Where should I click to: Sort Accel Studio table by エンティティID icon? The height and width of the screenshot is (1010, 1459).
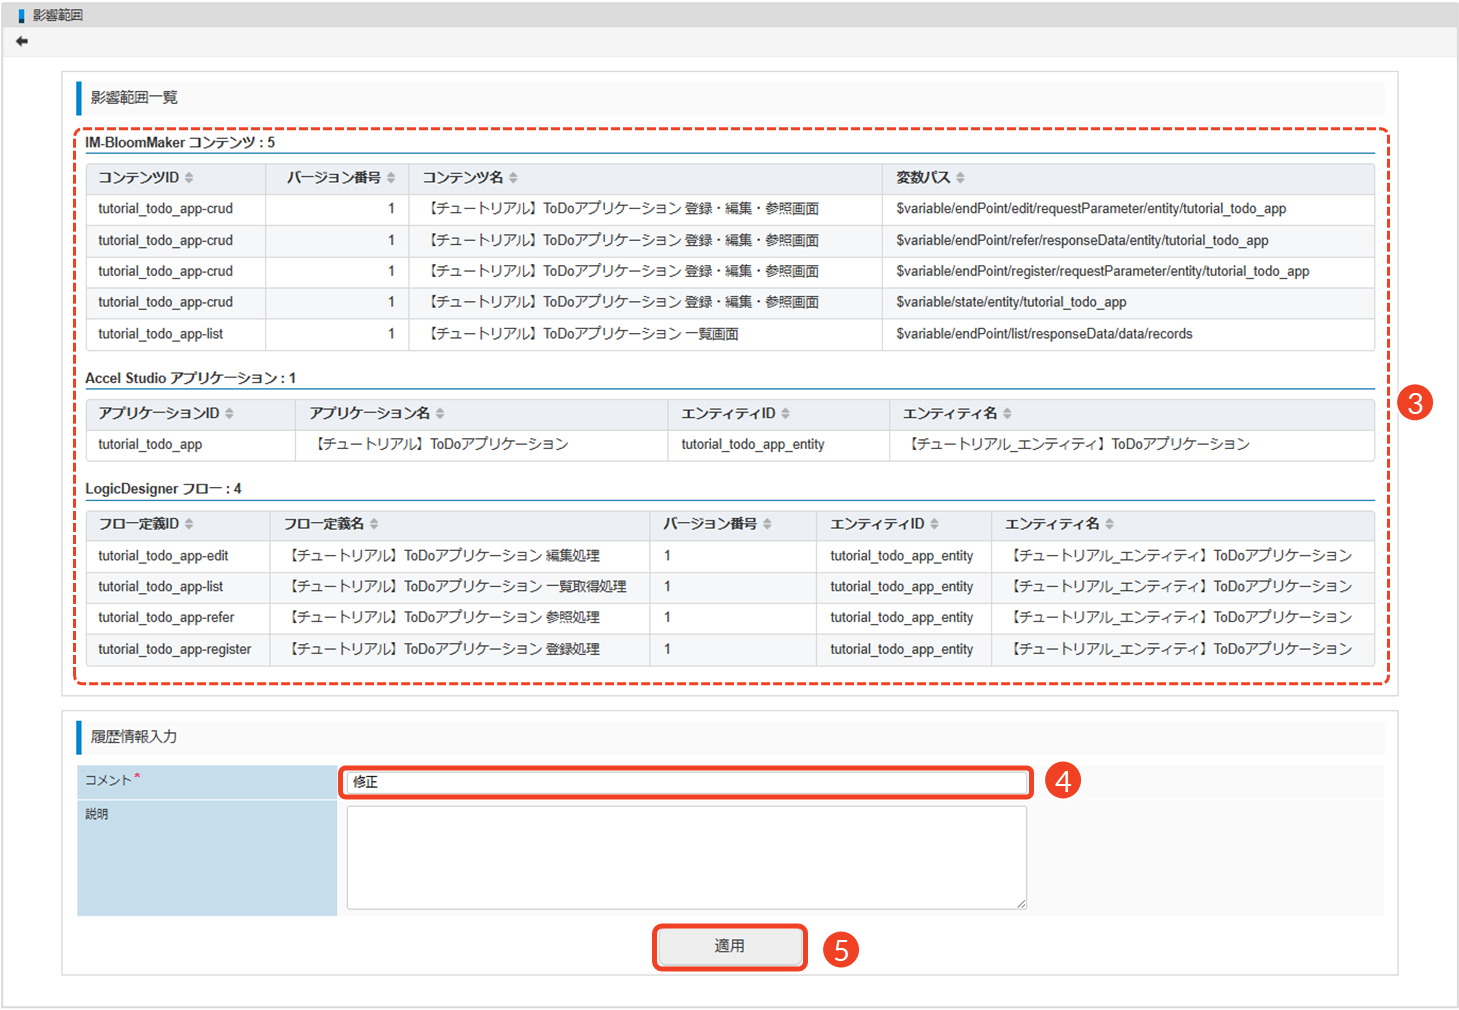pos(785,414)
